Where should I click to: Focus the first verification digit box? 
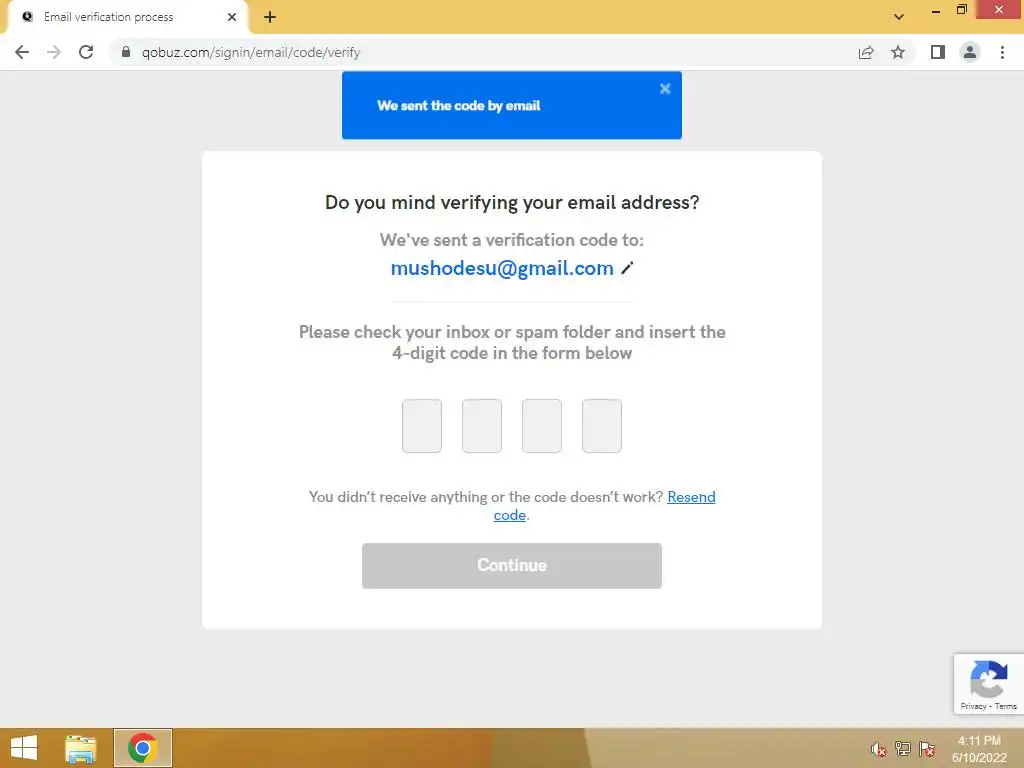pos(422,426)
